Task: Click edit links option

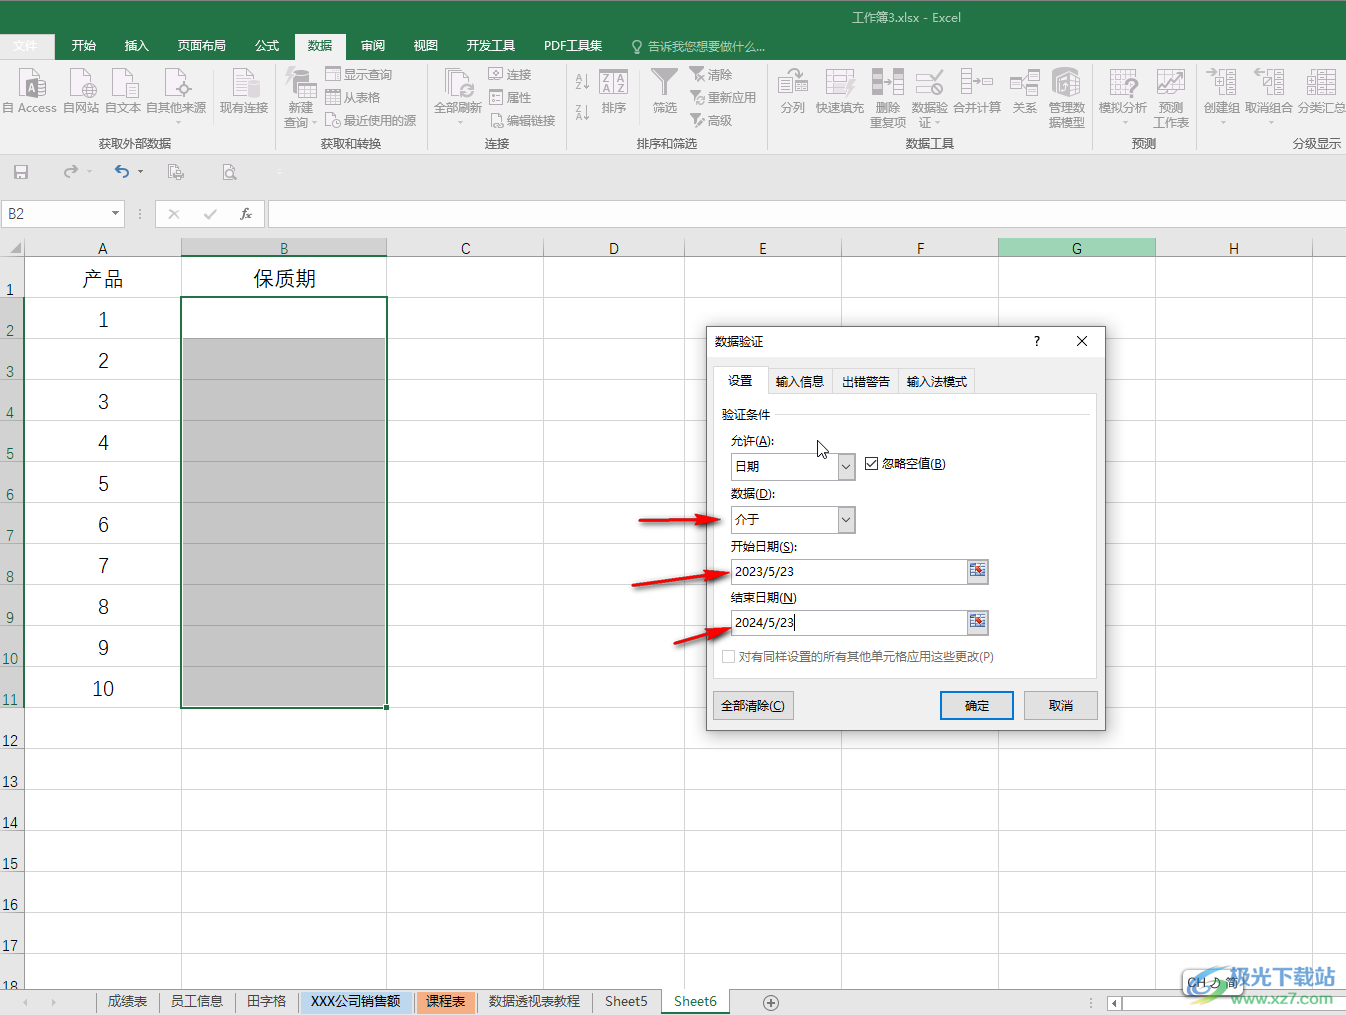Action: (x=522, y=120)
